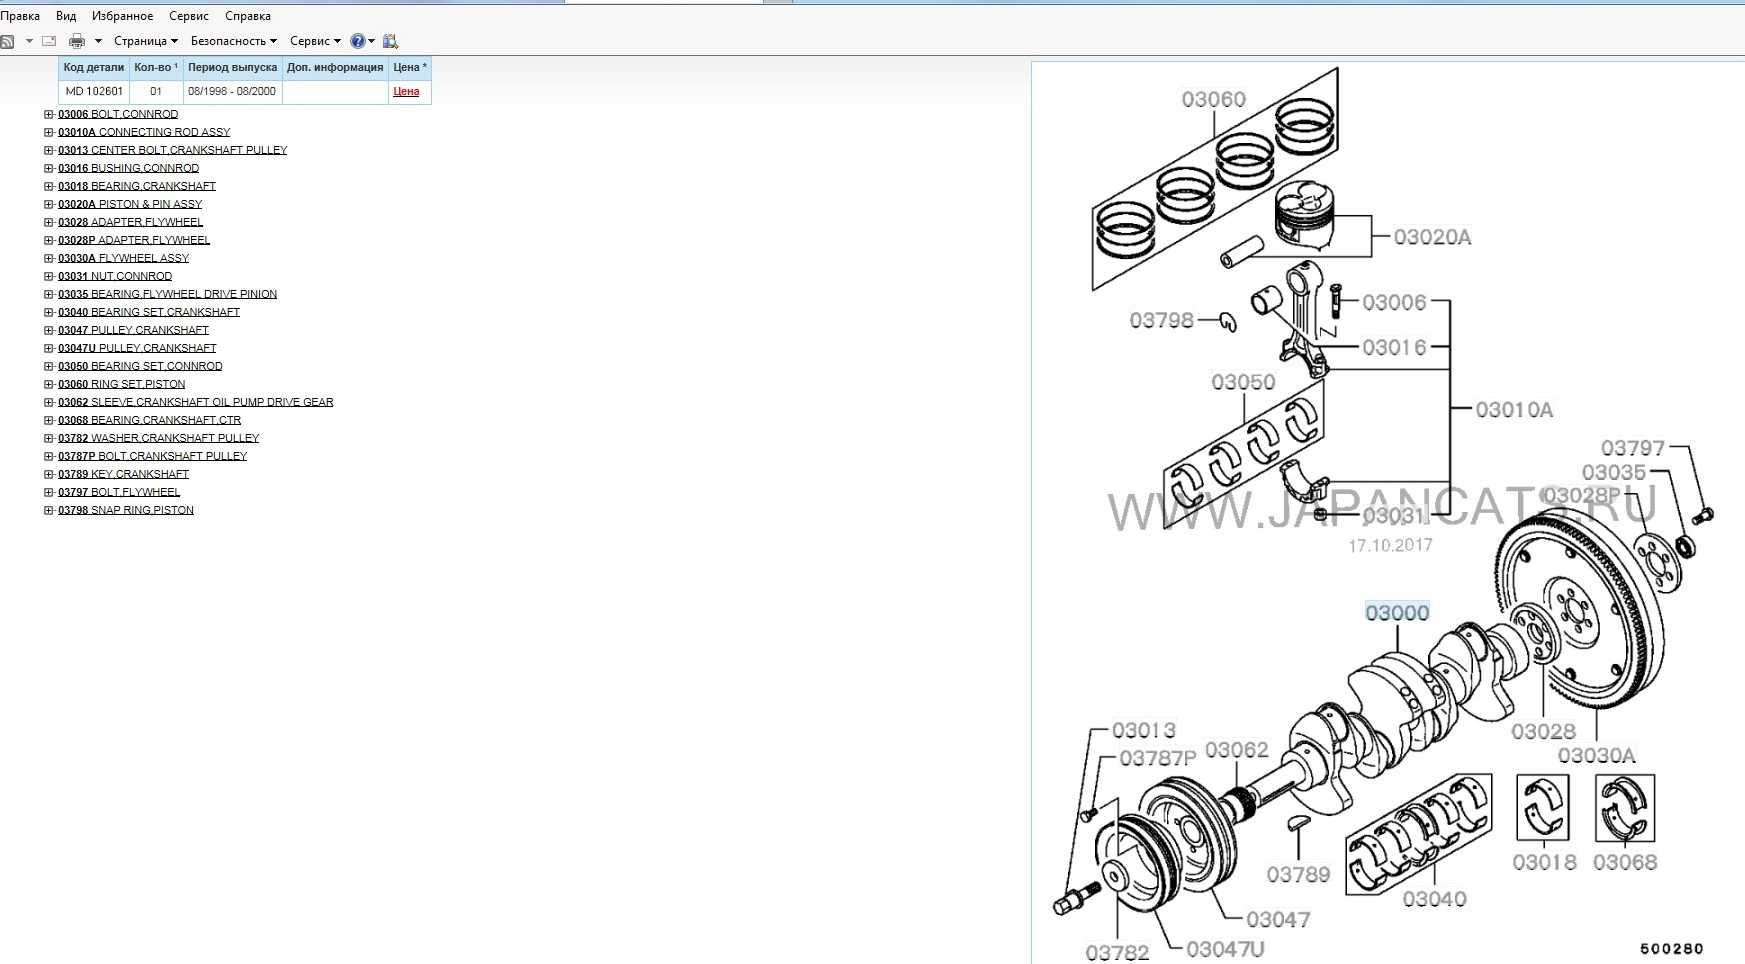Open the Справка menu
Image resolution: width=1745 pixels, height=964 pixels.
(x=247, y=16)
